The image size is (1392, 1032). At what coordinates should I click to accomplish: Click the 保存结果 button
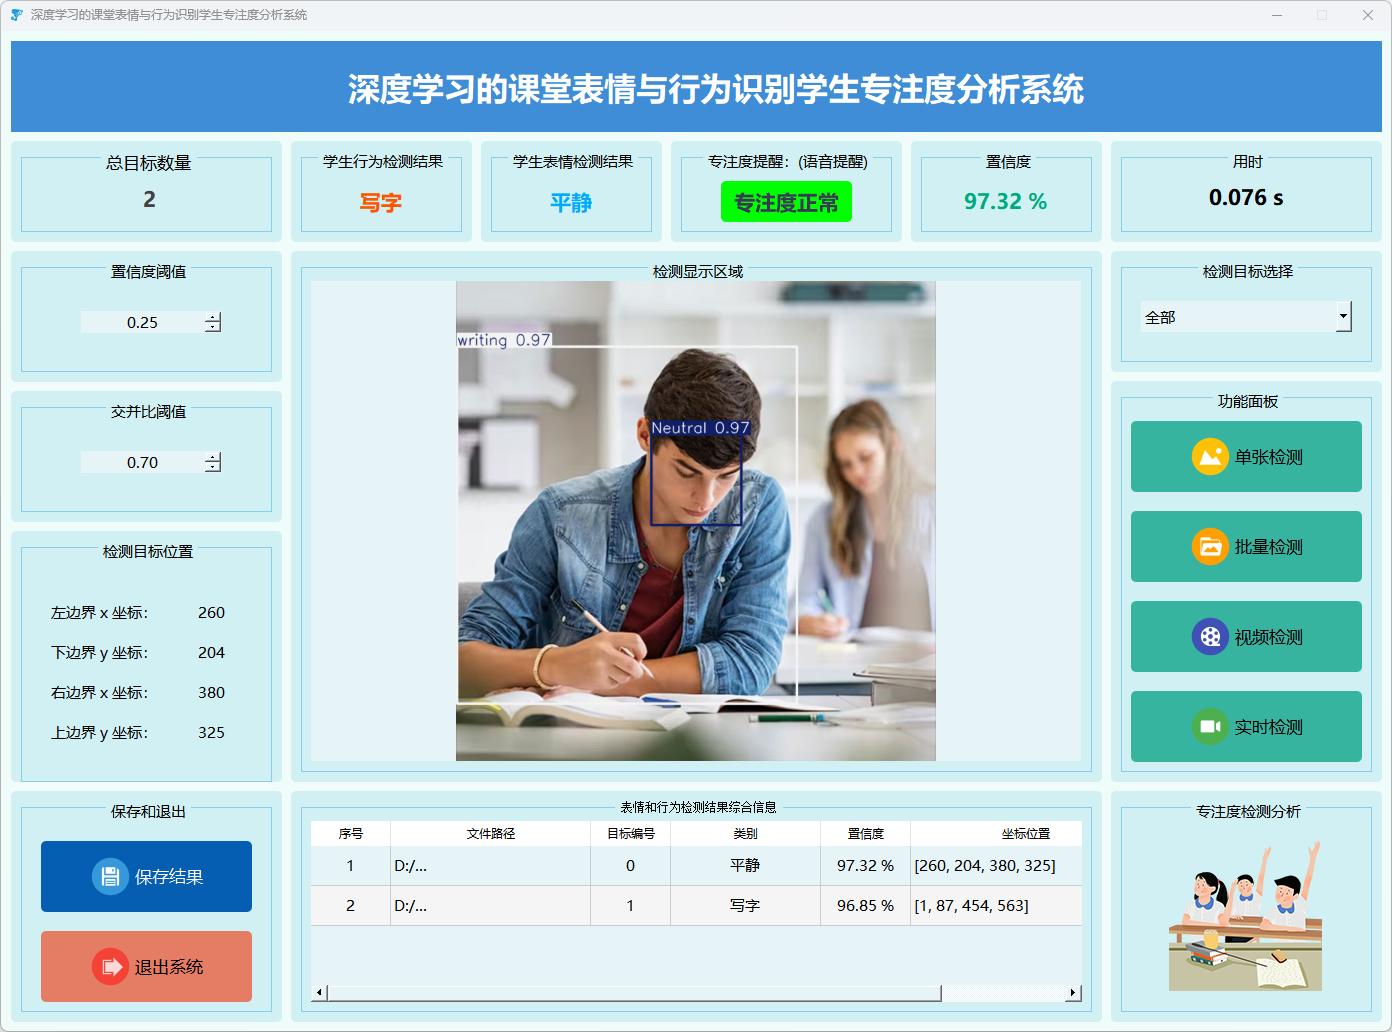(146, 877)
